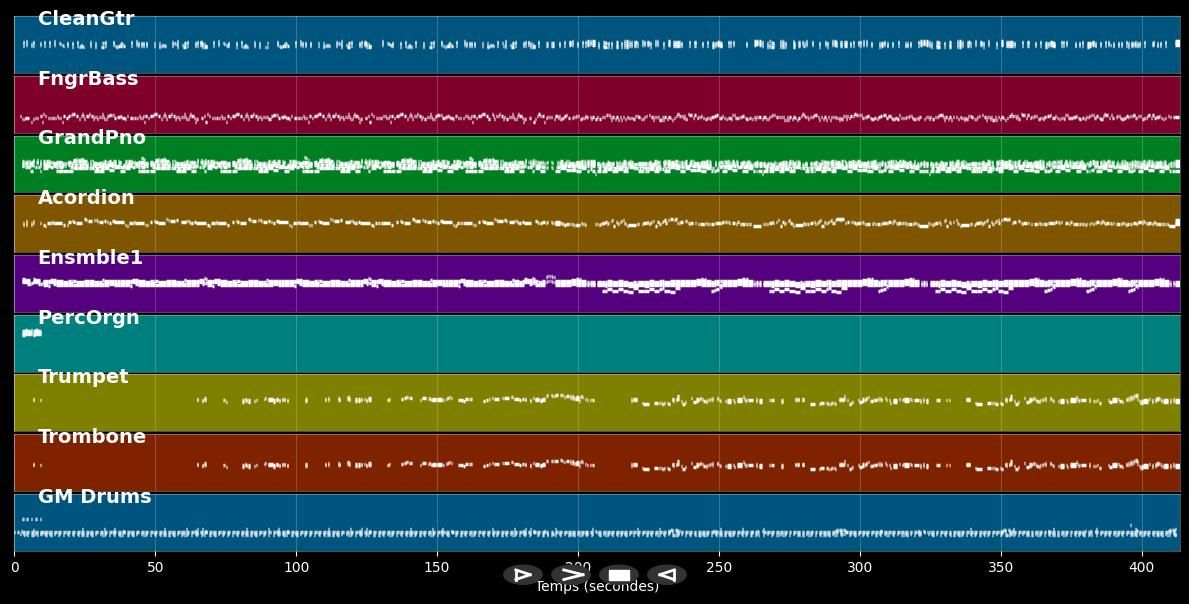Click the Temps (secondes) axis label

(x=597, y=589)
